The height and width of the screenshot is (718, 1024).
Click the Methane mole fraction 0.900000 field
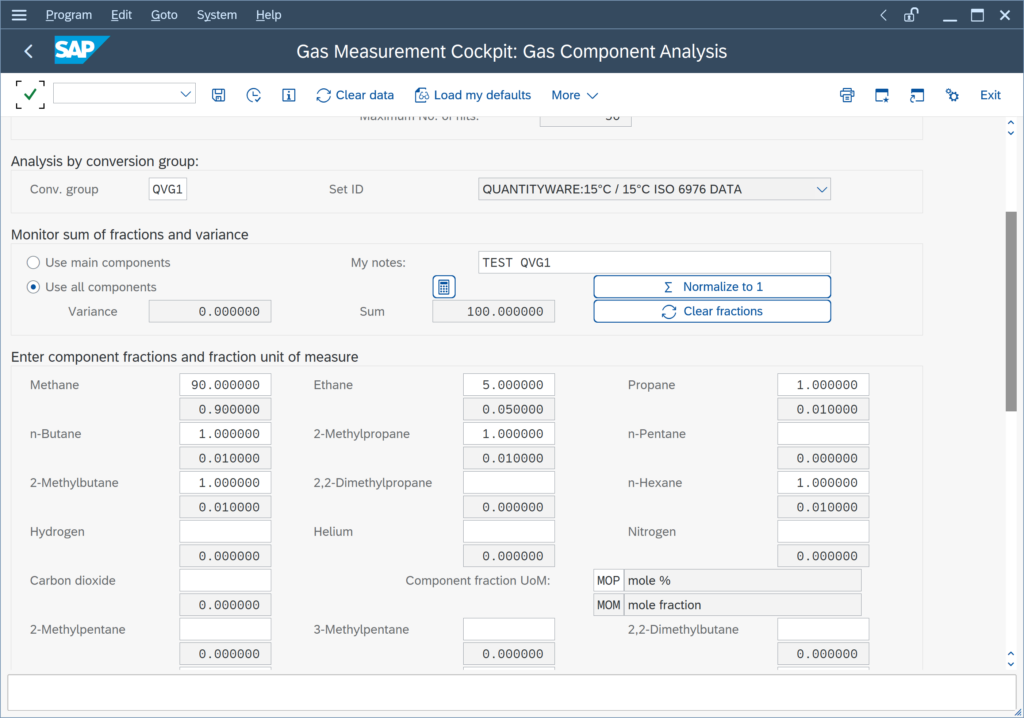pos(225,410)
